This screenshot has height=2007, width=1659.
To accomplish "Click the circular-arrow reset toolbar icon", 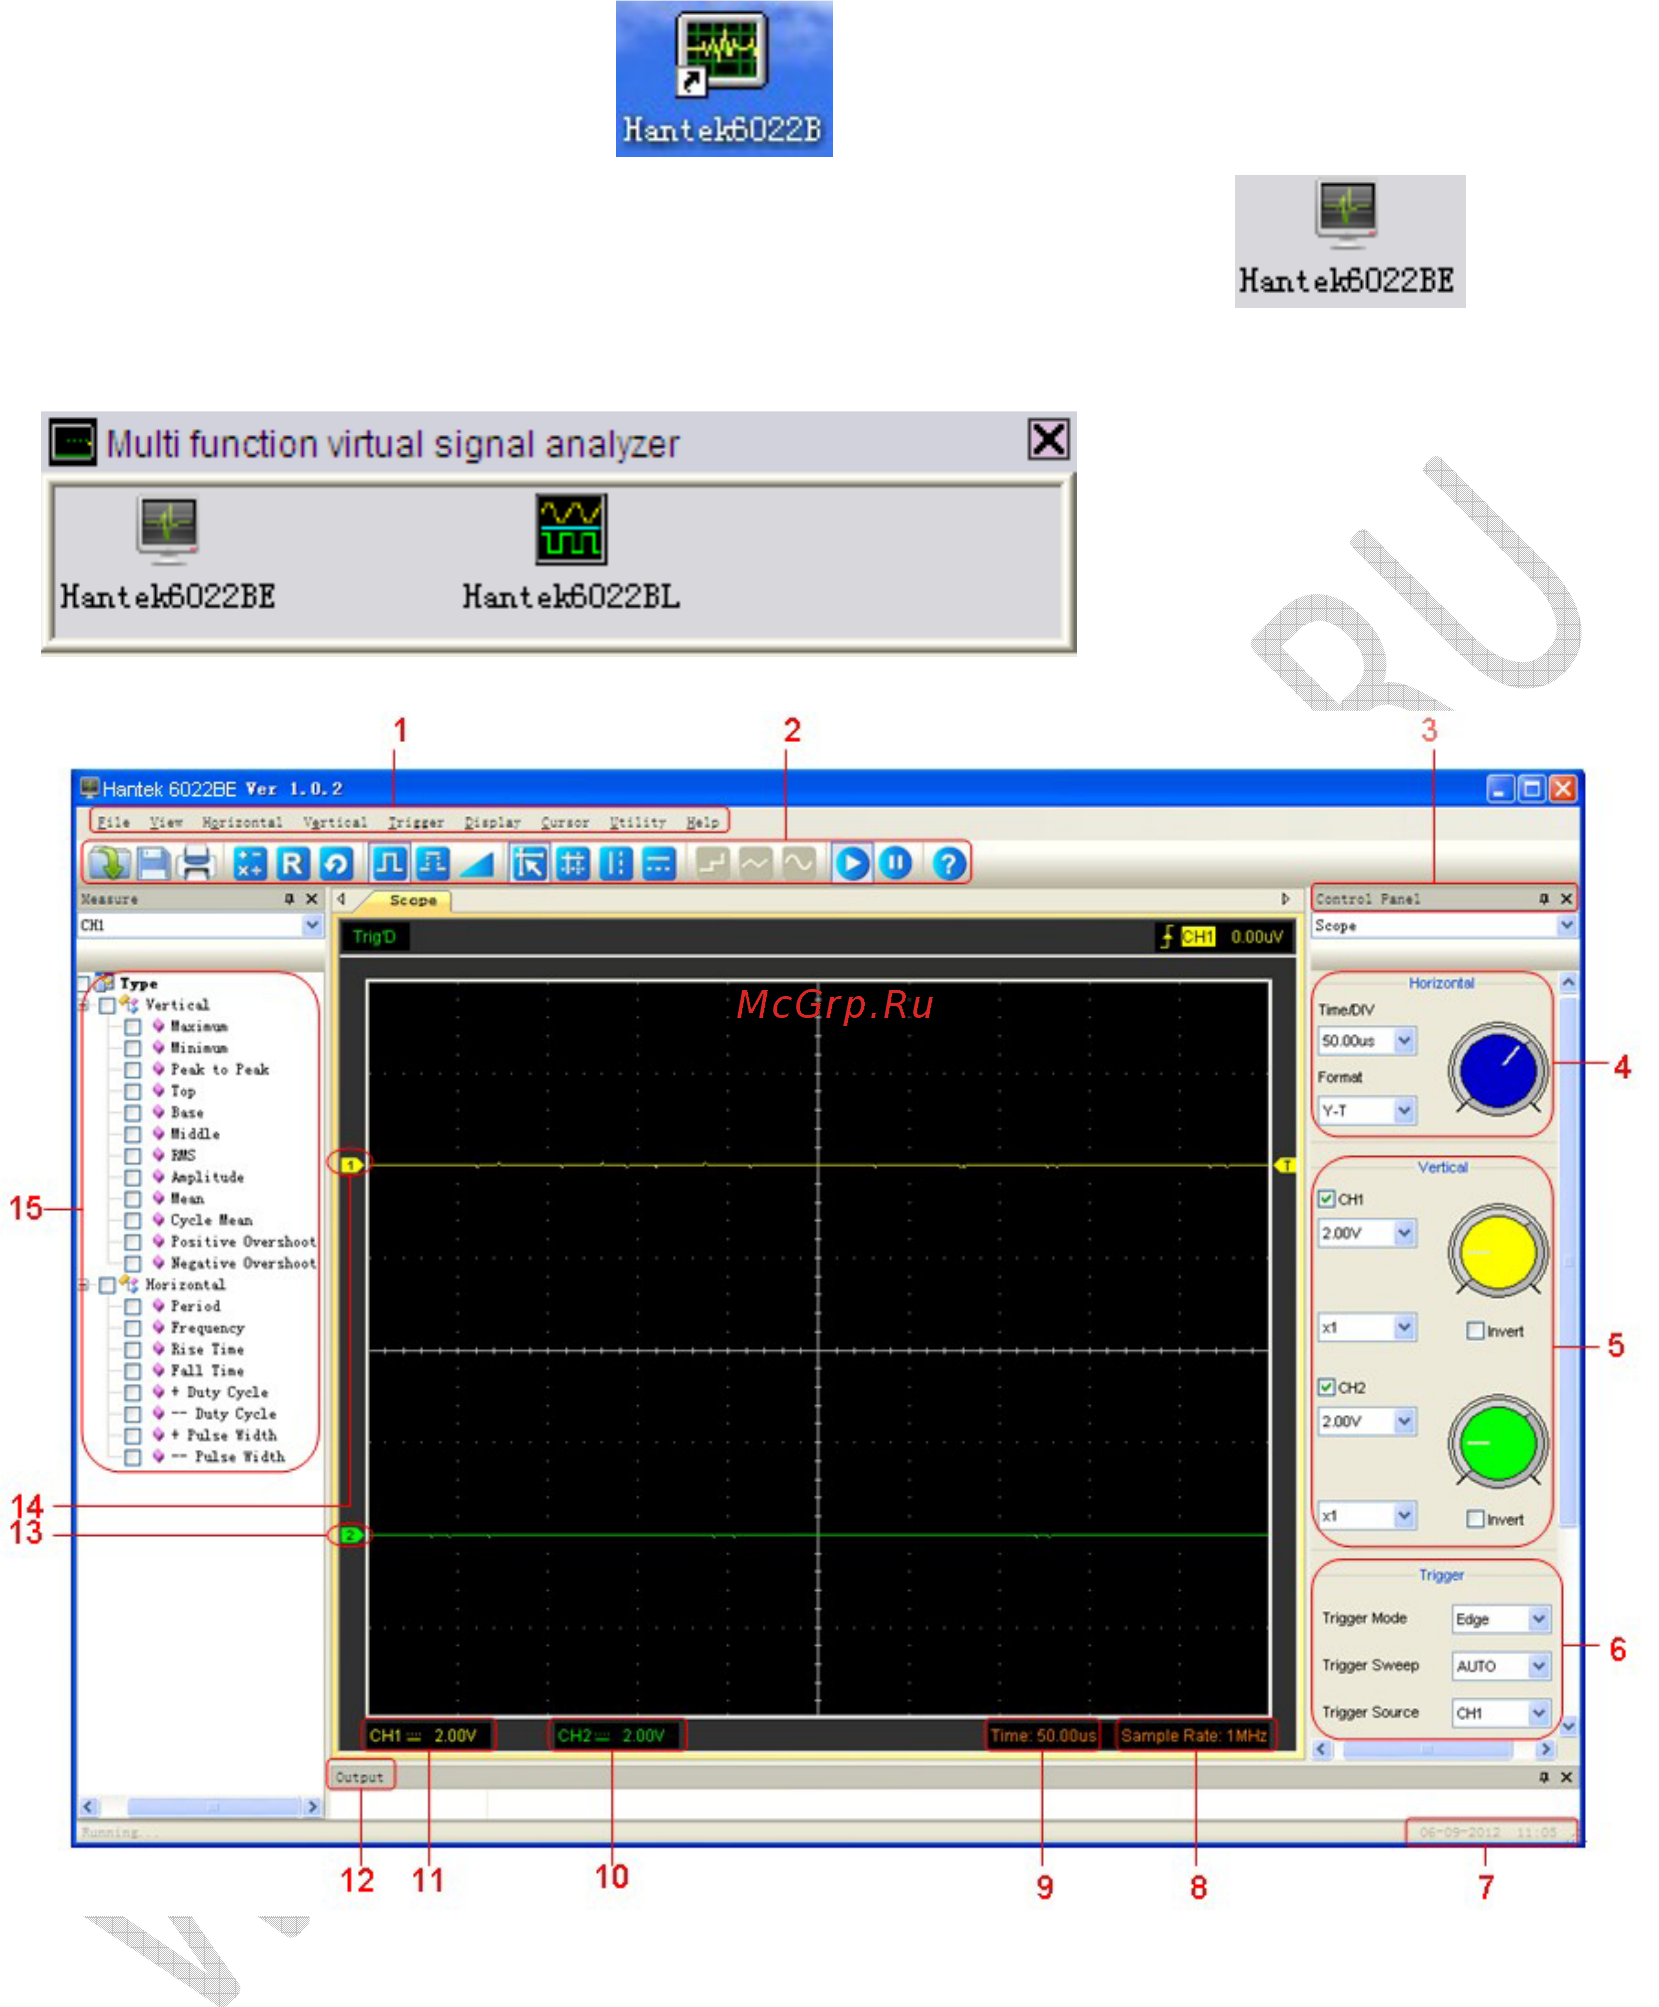I will pos(336,864).
